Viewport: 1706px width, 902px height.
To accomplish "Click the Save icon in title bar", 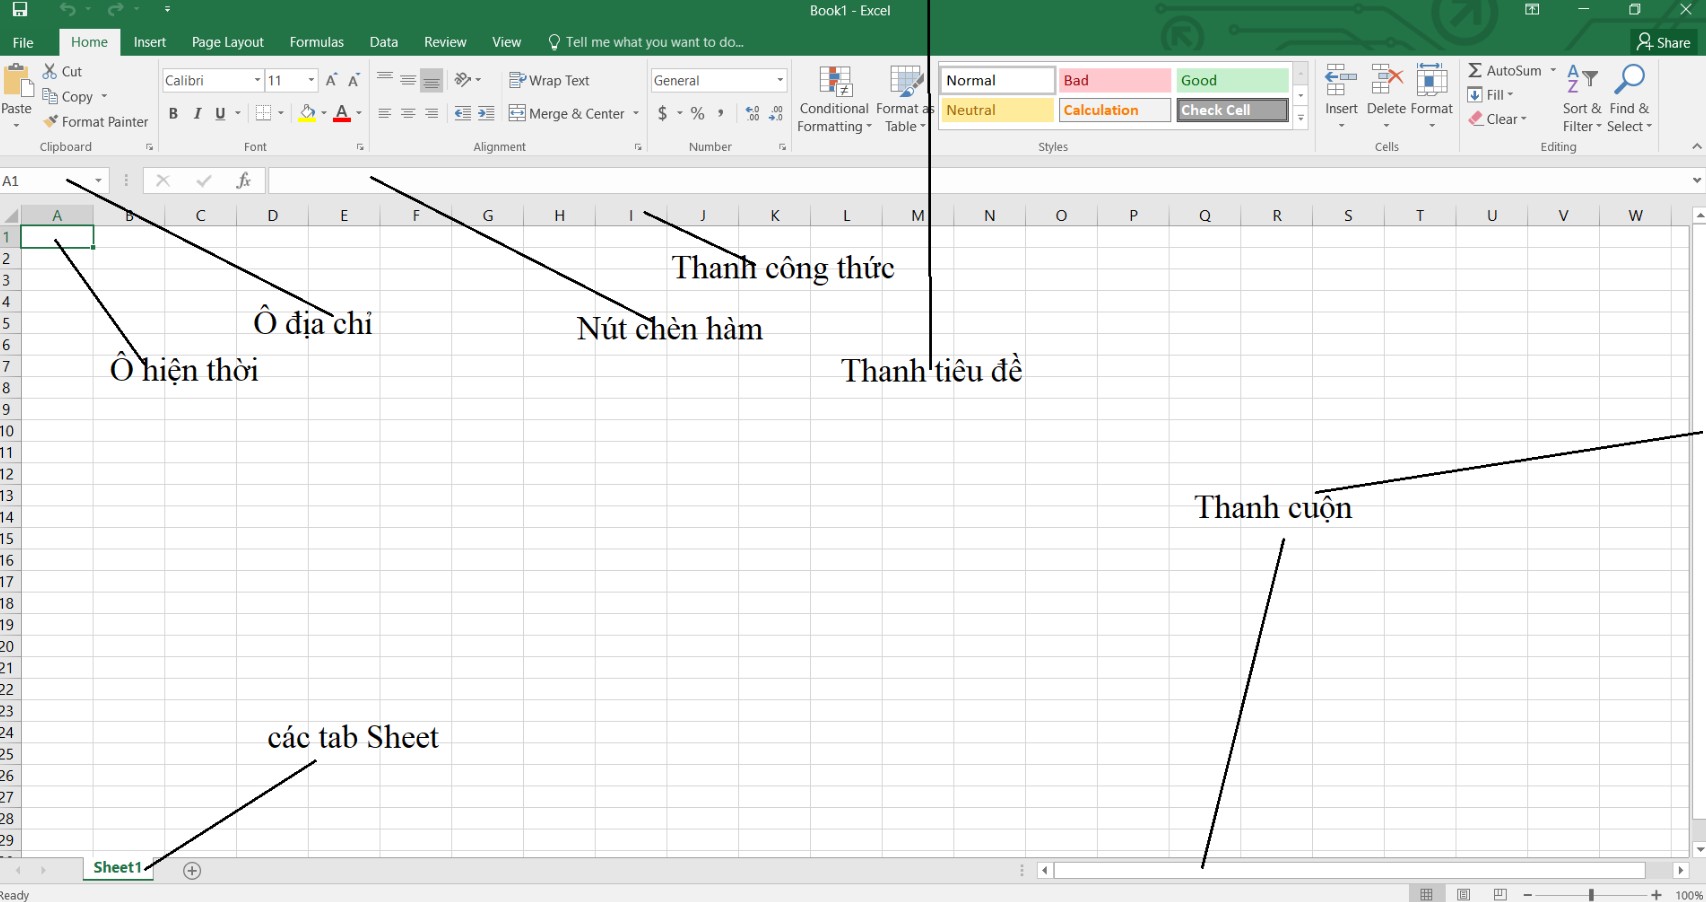I will click(19, 10).
